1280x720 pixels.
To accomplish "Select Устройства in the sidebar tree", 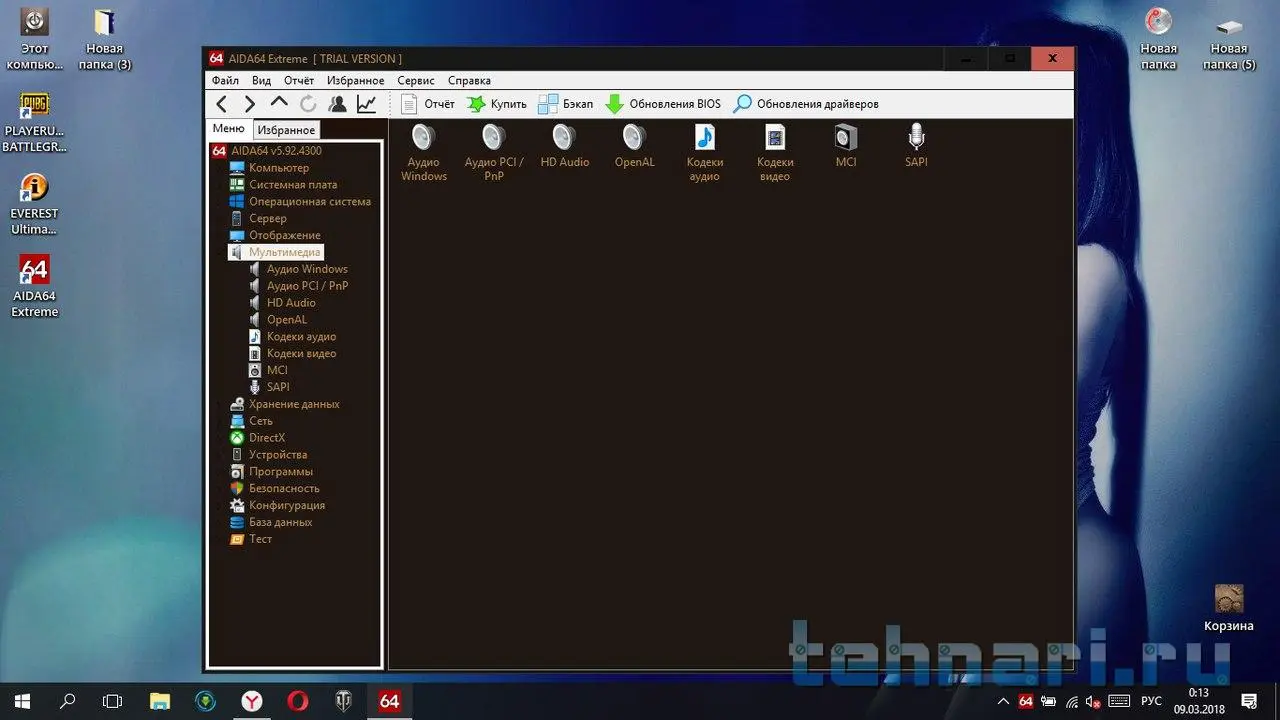I will 268,455.
